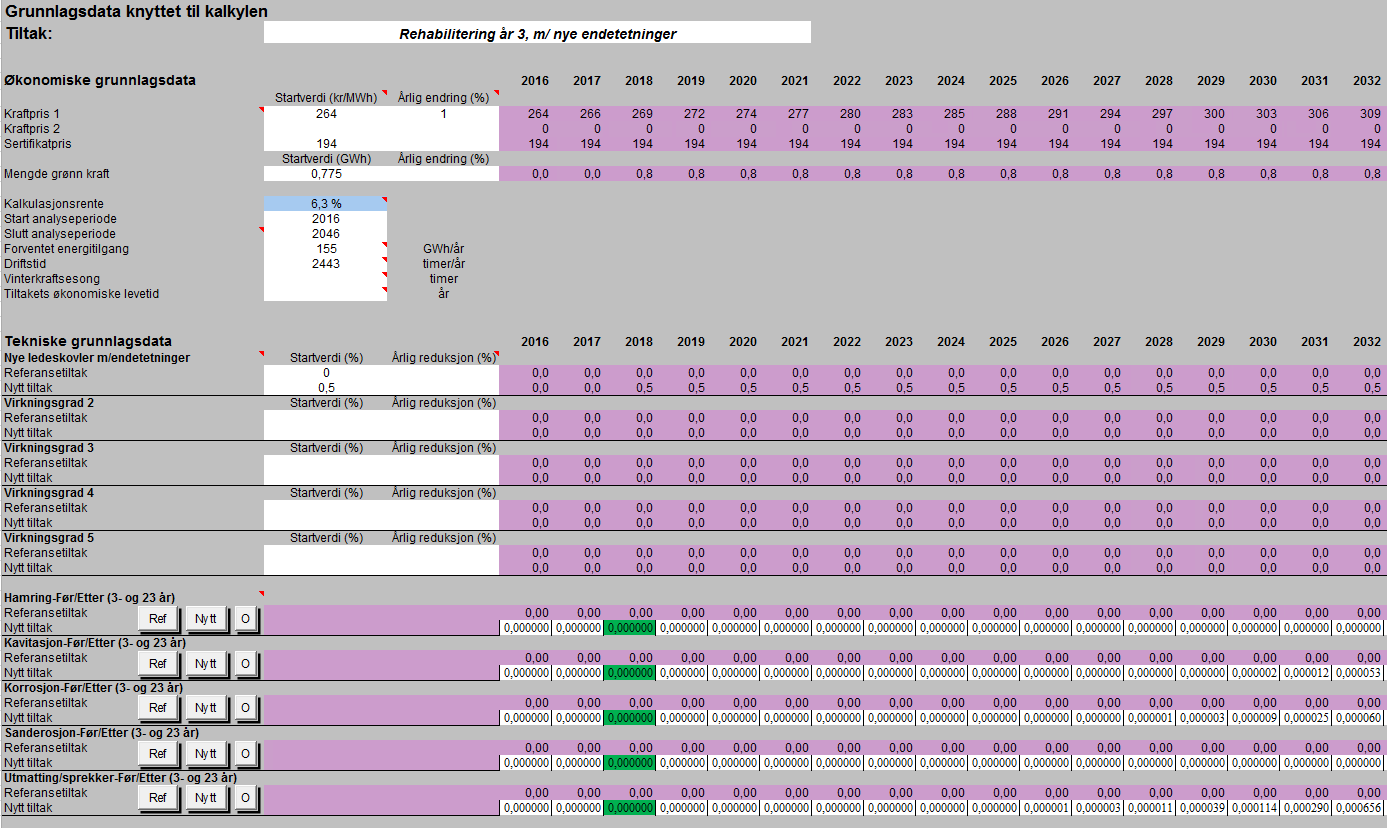1387x828 pixels.
Task: Select the Driftstid cell 2443
Action: 325,264
